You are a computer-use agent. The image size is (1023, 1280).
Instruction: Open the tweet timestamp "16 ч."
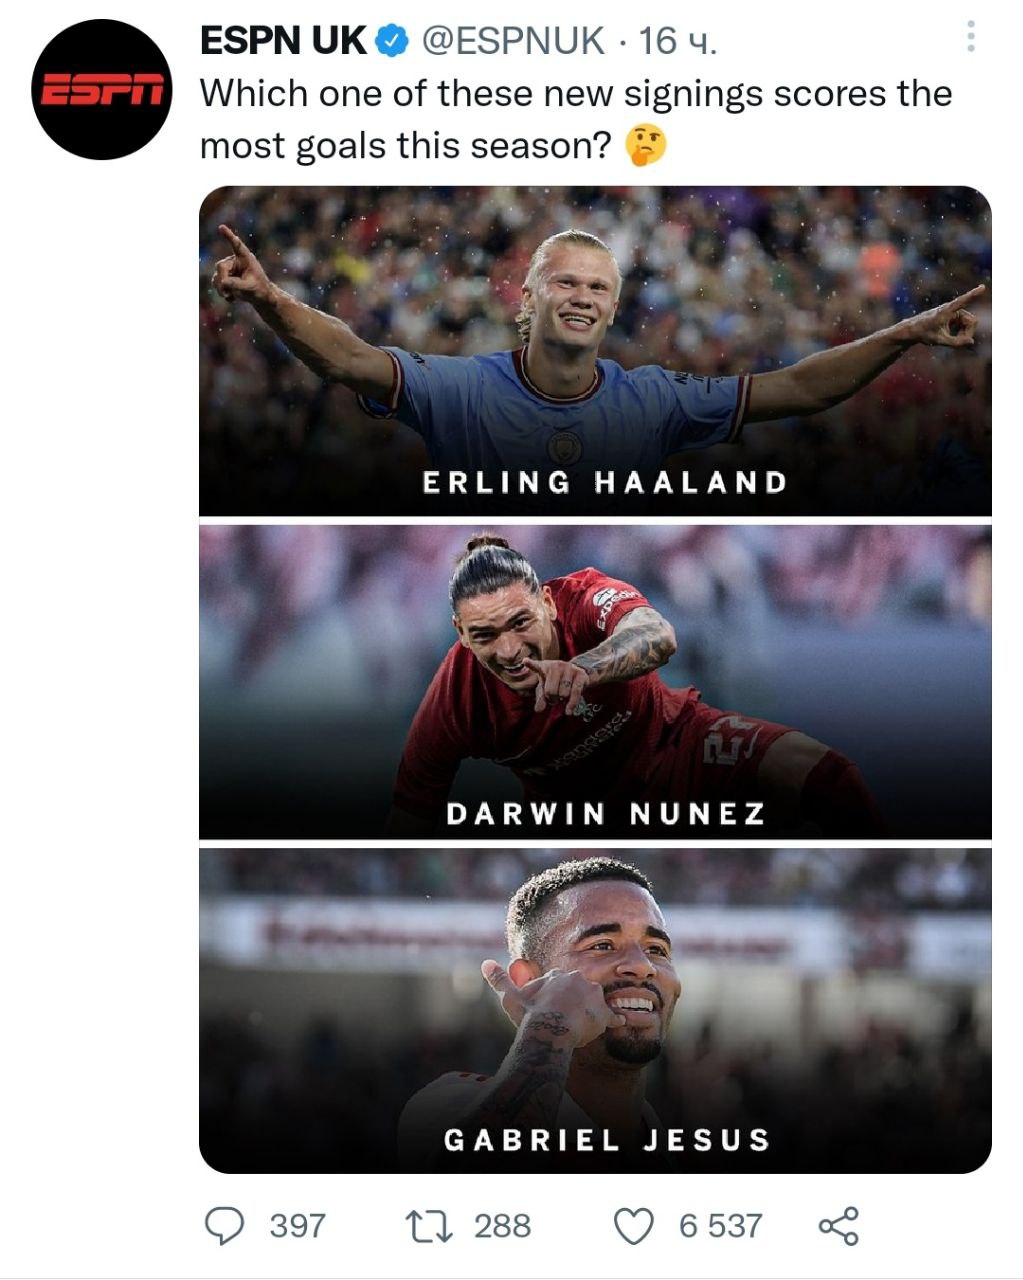(677, 41)
